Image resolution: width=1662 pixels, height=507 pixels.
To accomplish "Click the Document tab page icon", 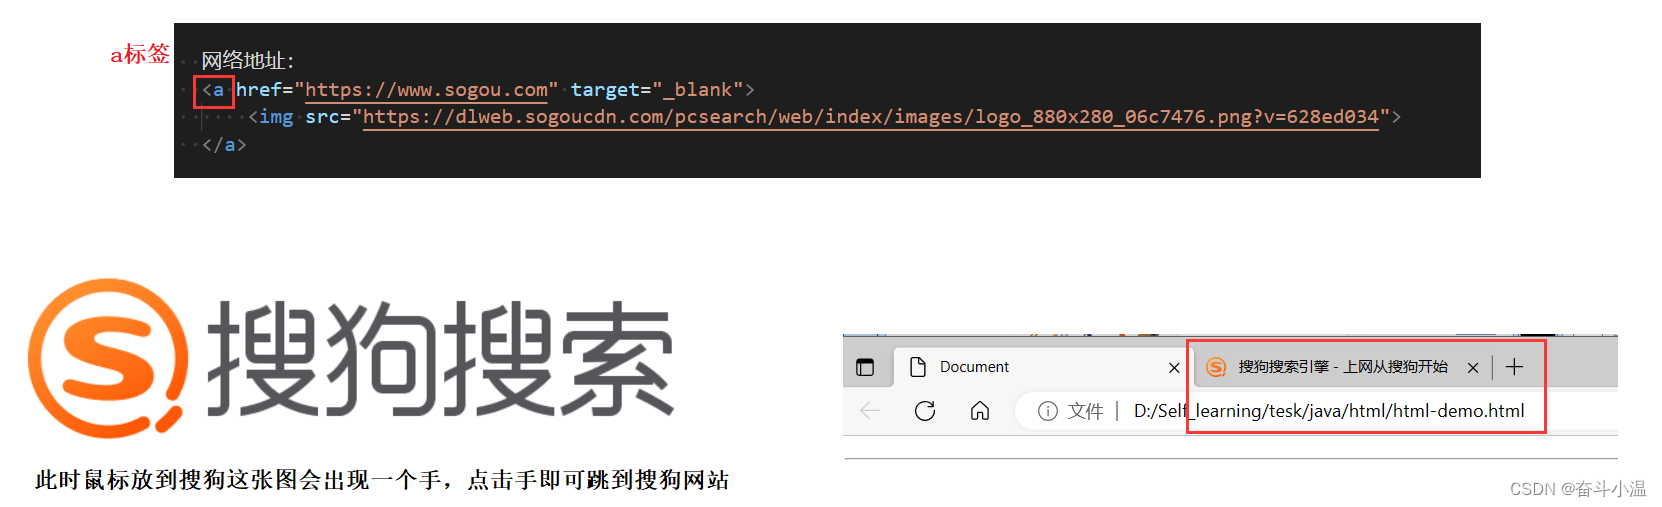I will click(917, 367).
